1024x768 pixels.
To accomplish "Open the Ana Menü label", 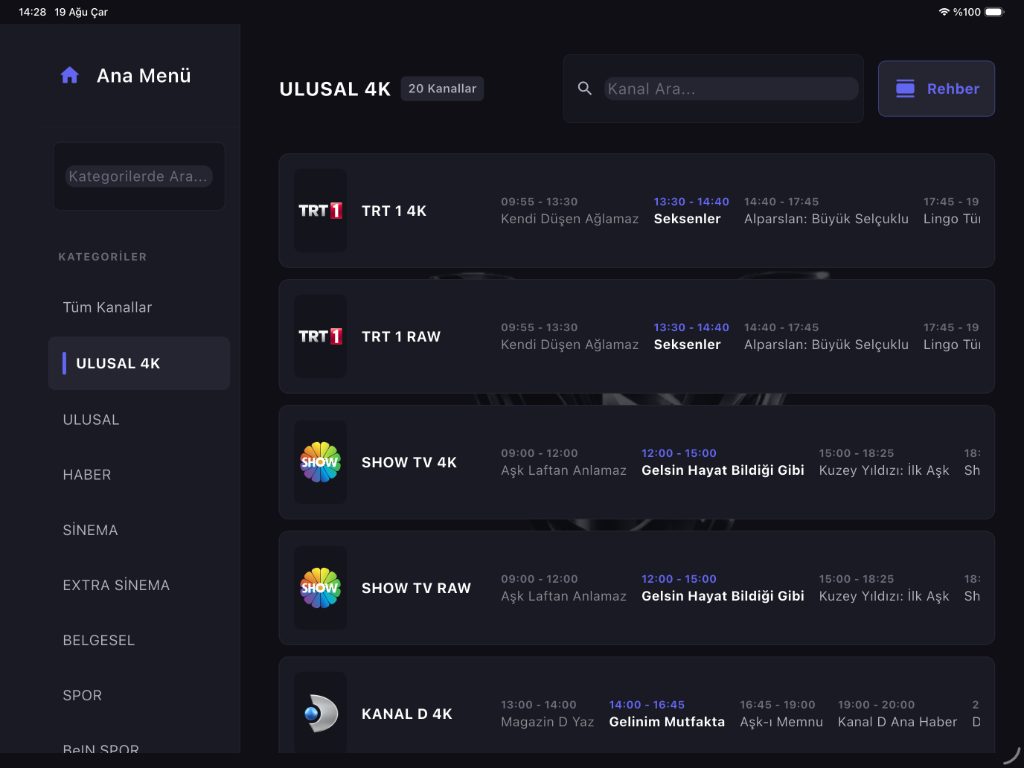I will point(144,76).
